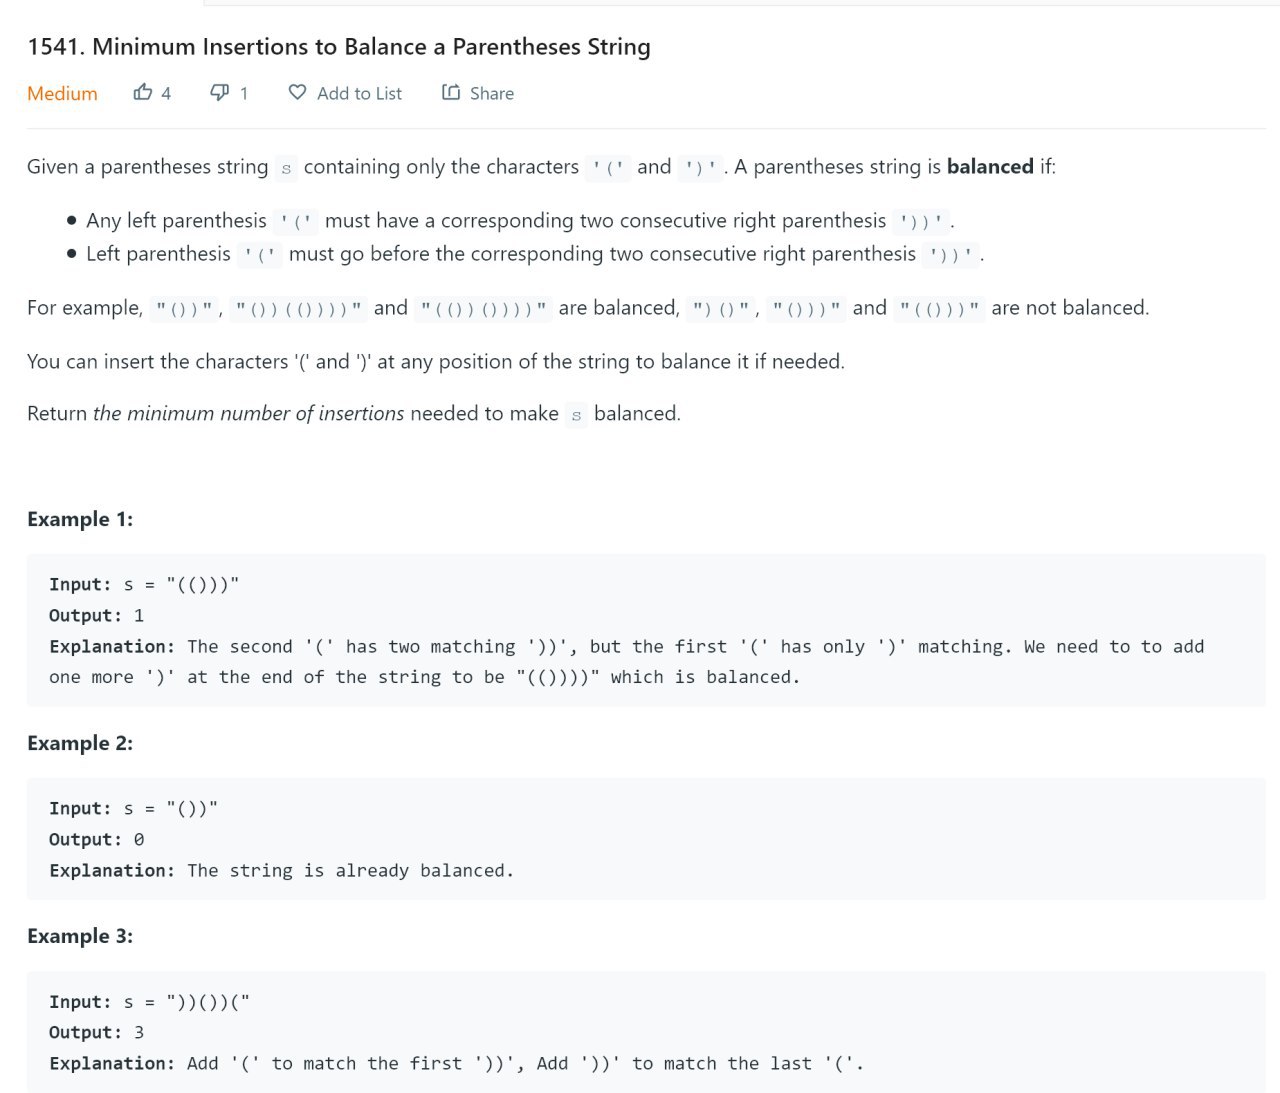Click the bold word balanced in the description
The height and width of the screenshot is (1093, 1280).
click(990, 166)
